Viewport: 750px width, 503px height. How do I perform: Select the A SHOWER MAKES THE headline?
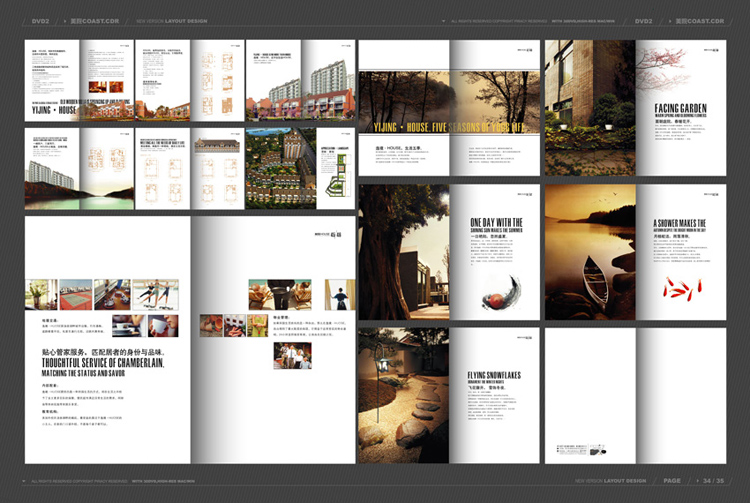coord(679,223)
